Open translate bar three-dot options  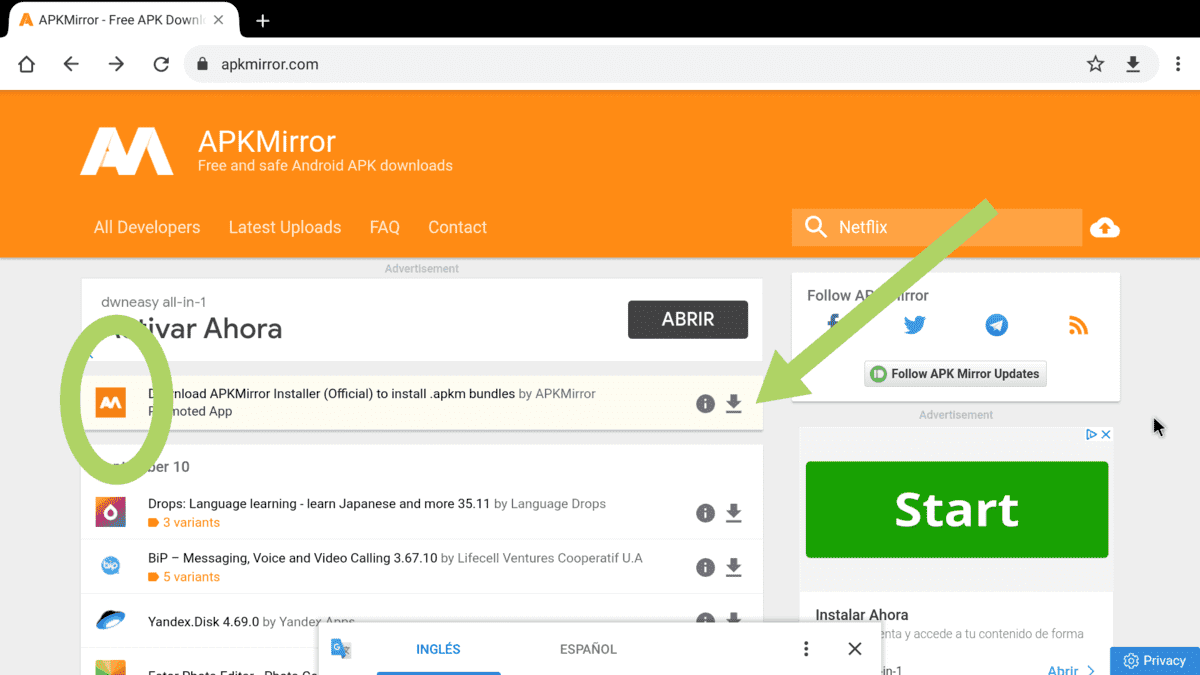click(806, 649)
